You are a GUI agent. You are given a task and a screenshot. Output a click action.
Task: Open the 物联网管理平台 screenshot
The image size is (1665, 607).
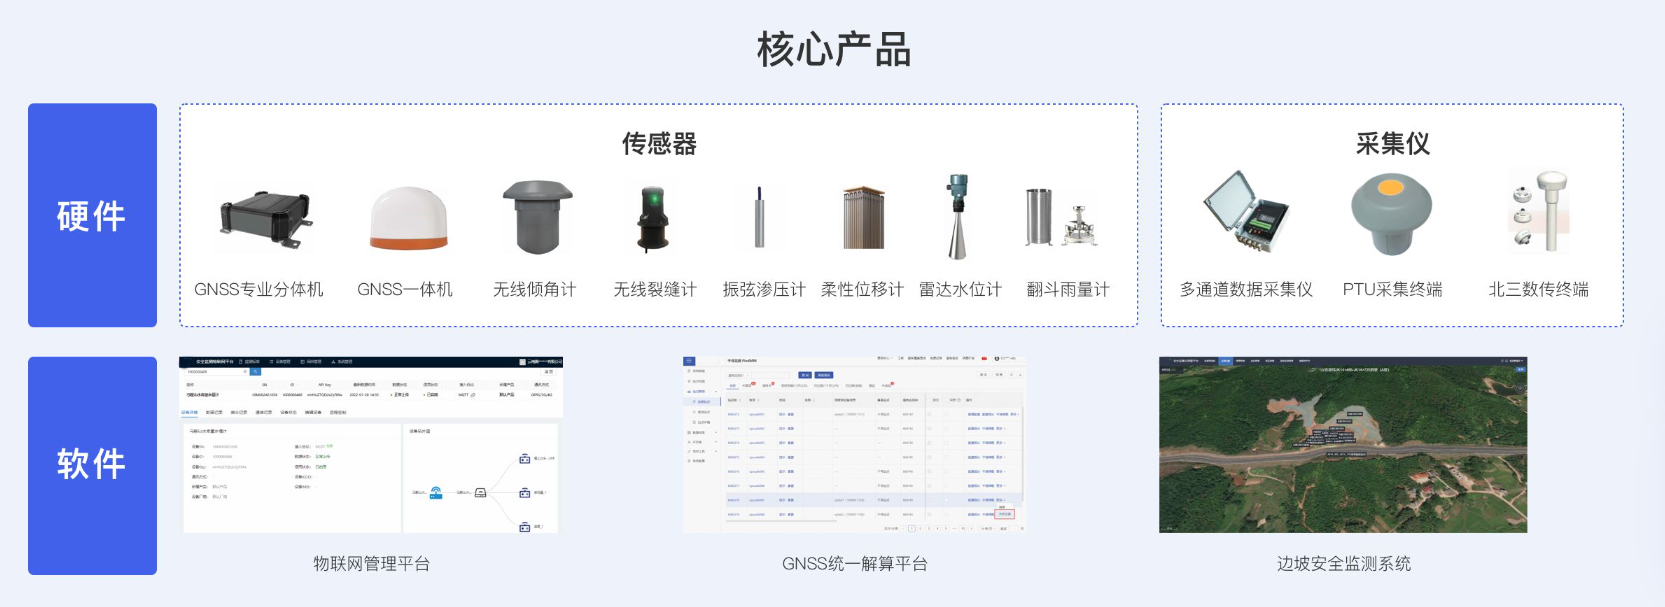(x=371, y=445)
